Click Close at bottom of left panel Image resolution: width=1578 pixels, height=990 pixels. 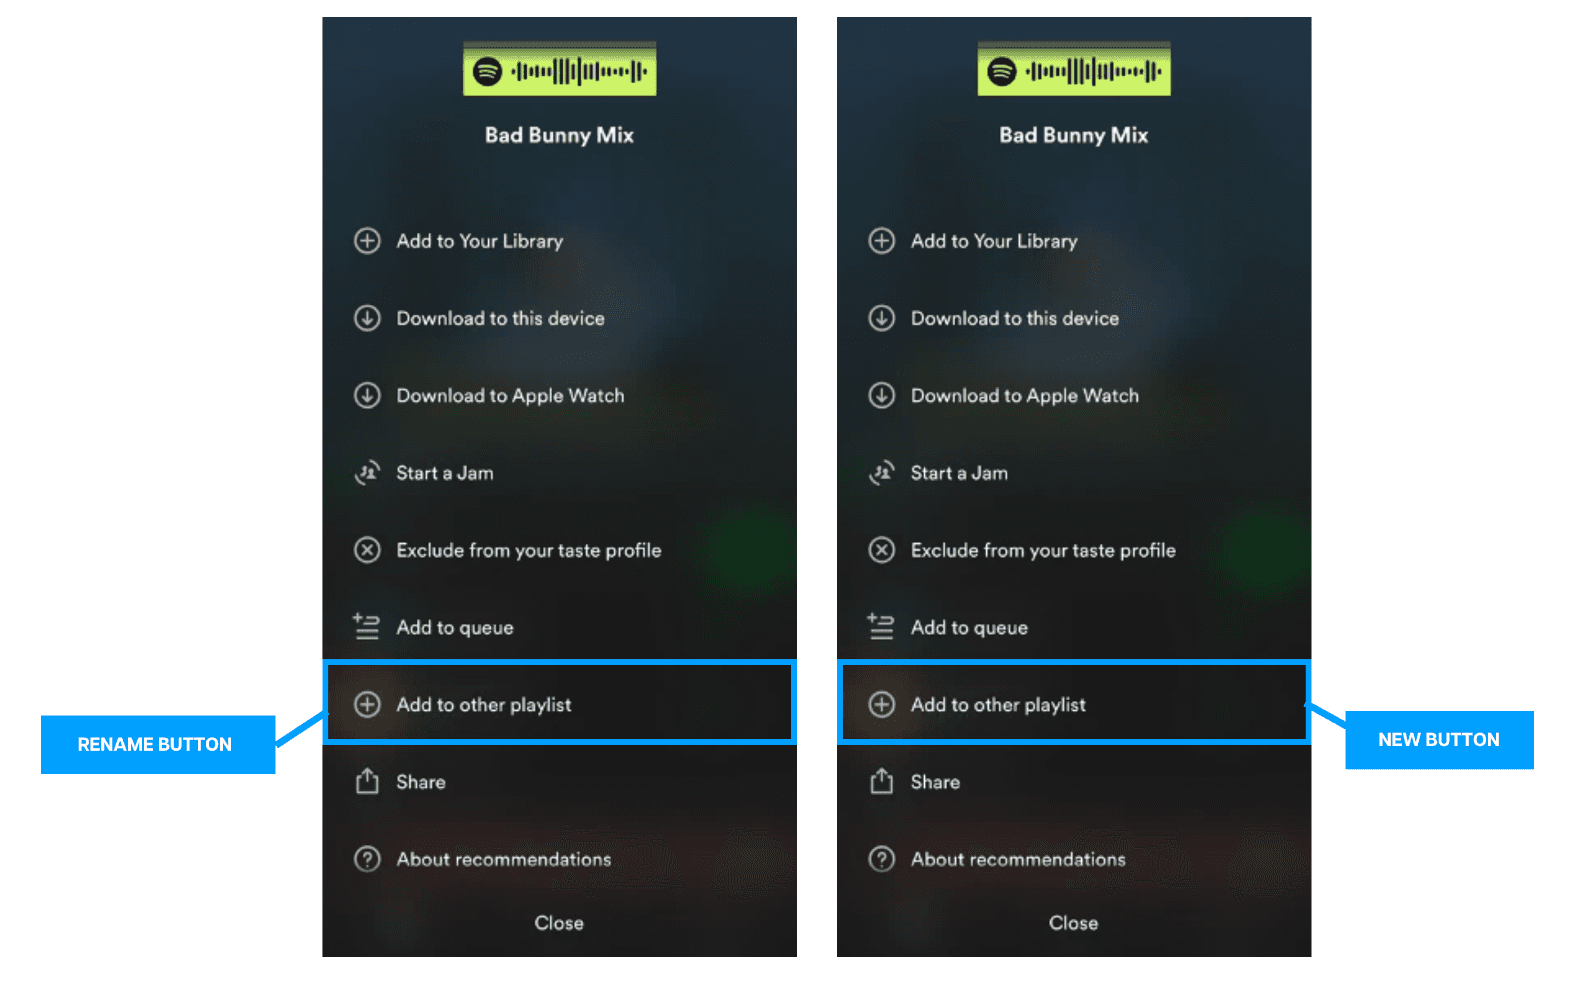tap(559, 923)
